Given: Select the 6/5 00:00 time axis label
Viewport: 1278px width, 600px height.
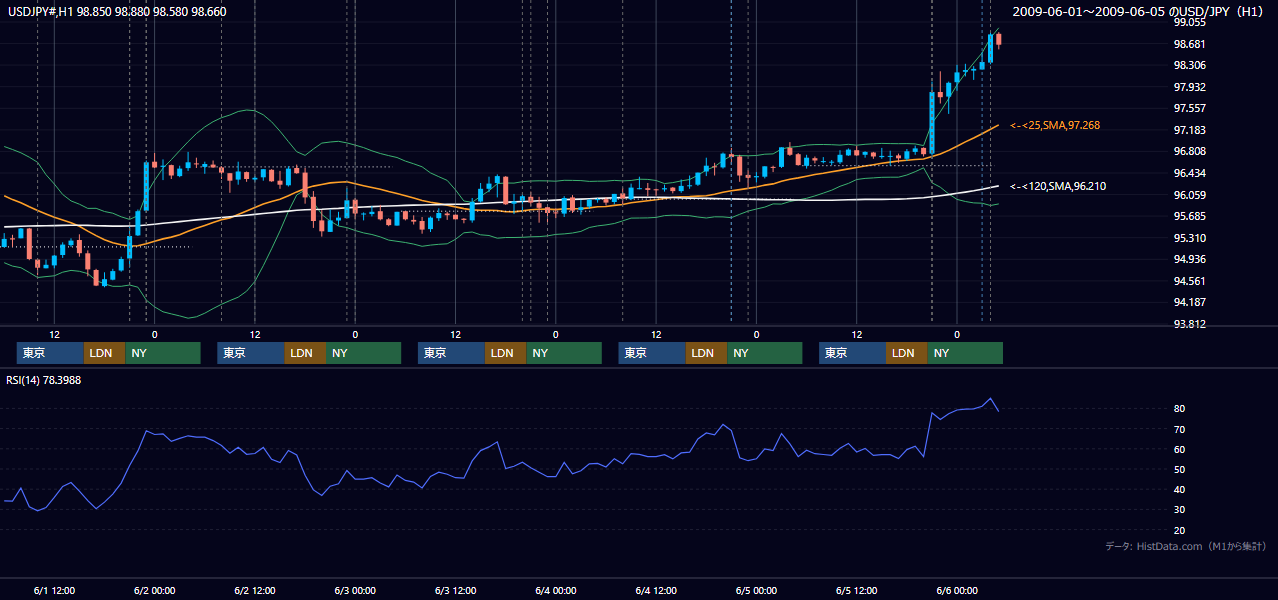Looking at the screenshot, I should [756, 590].
